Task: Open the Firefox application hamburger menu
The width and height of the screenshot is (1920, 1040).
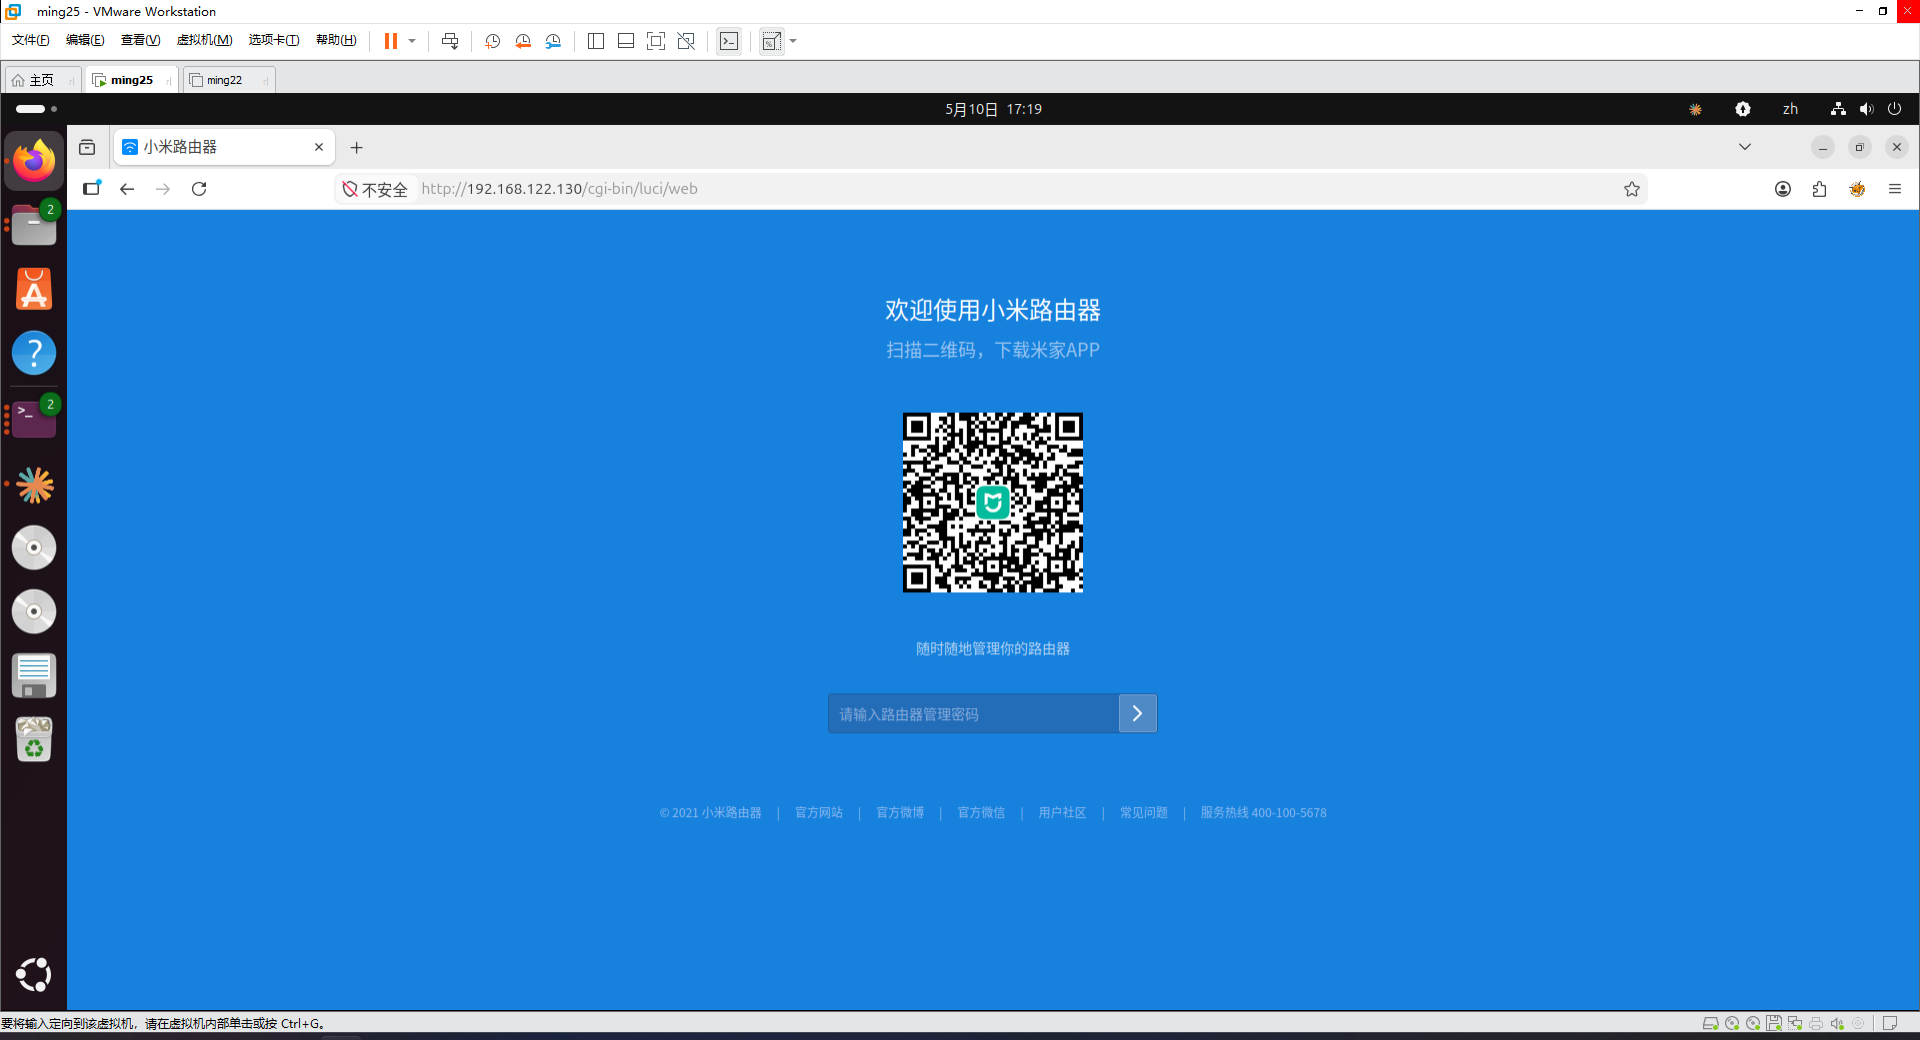Action: coord(1895,189)
